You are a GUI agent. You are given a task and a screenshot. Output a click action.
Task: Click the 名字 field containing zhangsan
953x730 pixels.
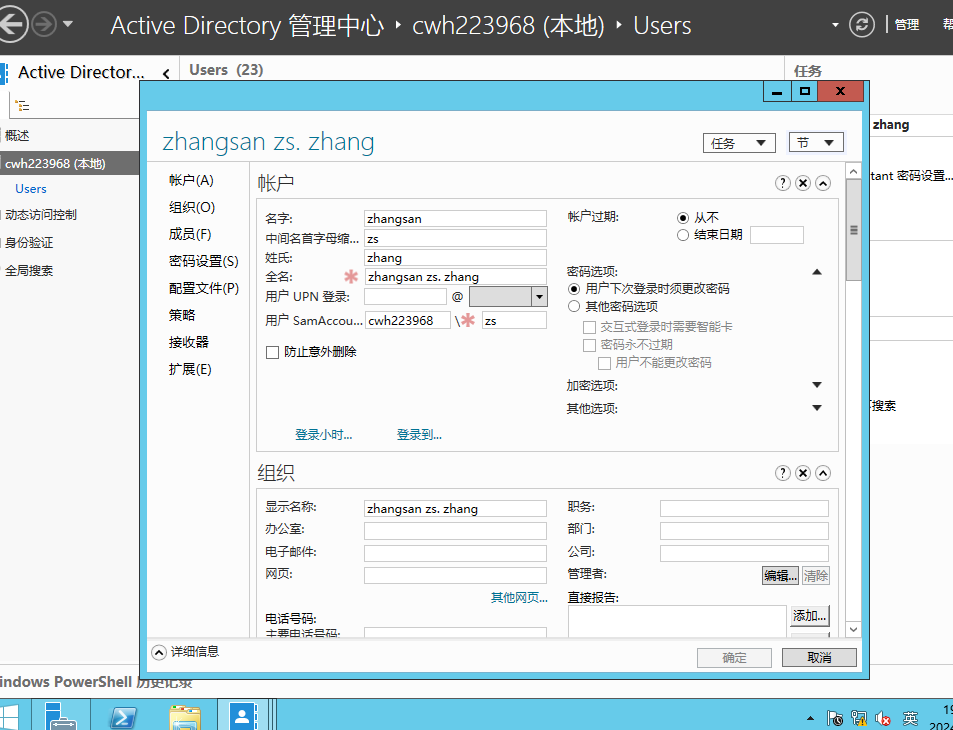click(x=455, y=218)
